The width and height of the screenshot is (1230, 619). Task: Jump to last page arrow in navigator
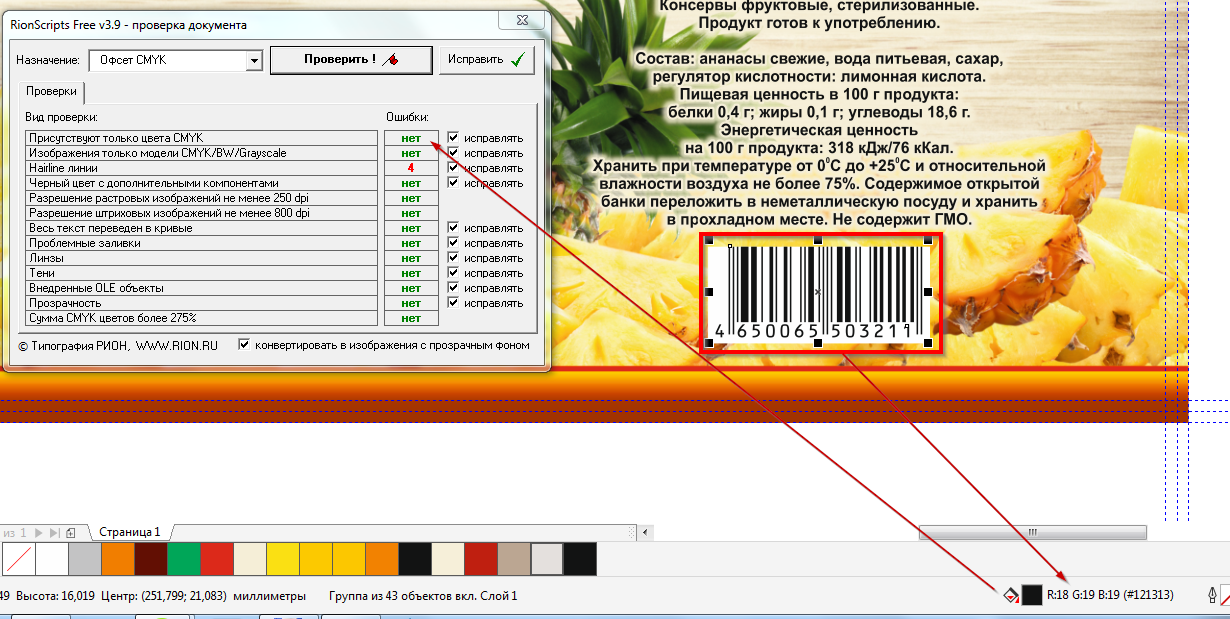54,532
